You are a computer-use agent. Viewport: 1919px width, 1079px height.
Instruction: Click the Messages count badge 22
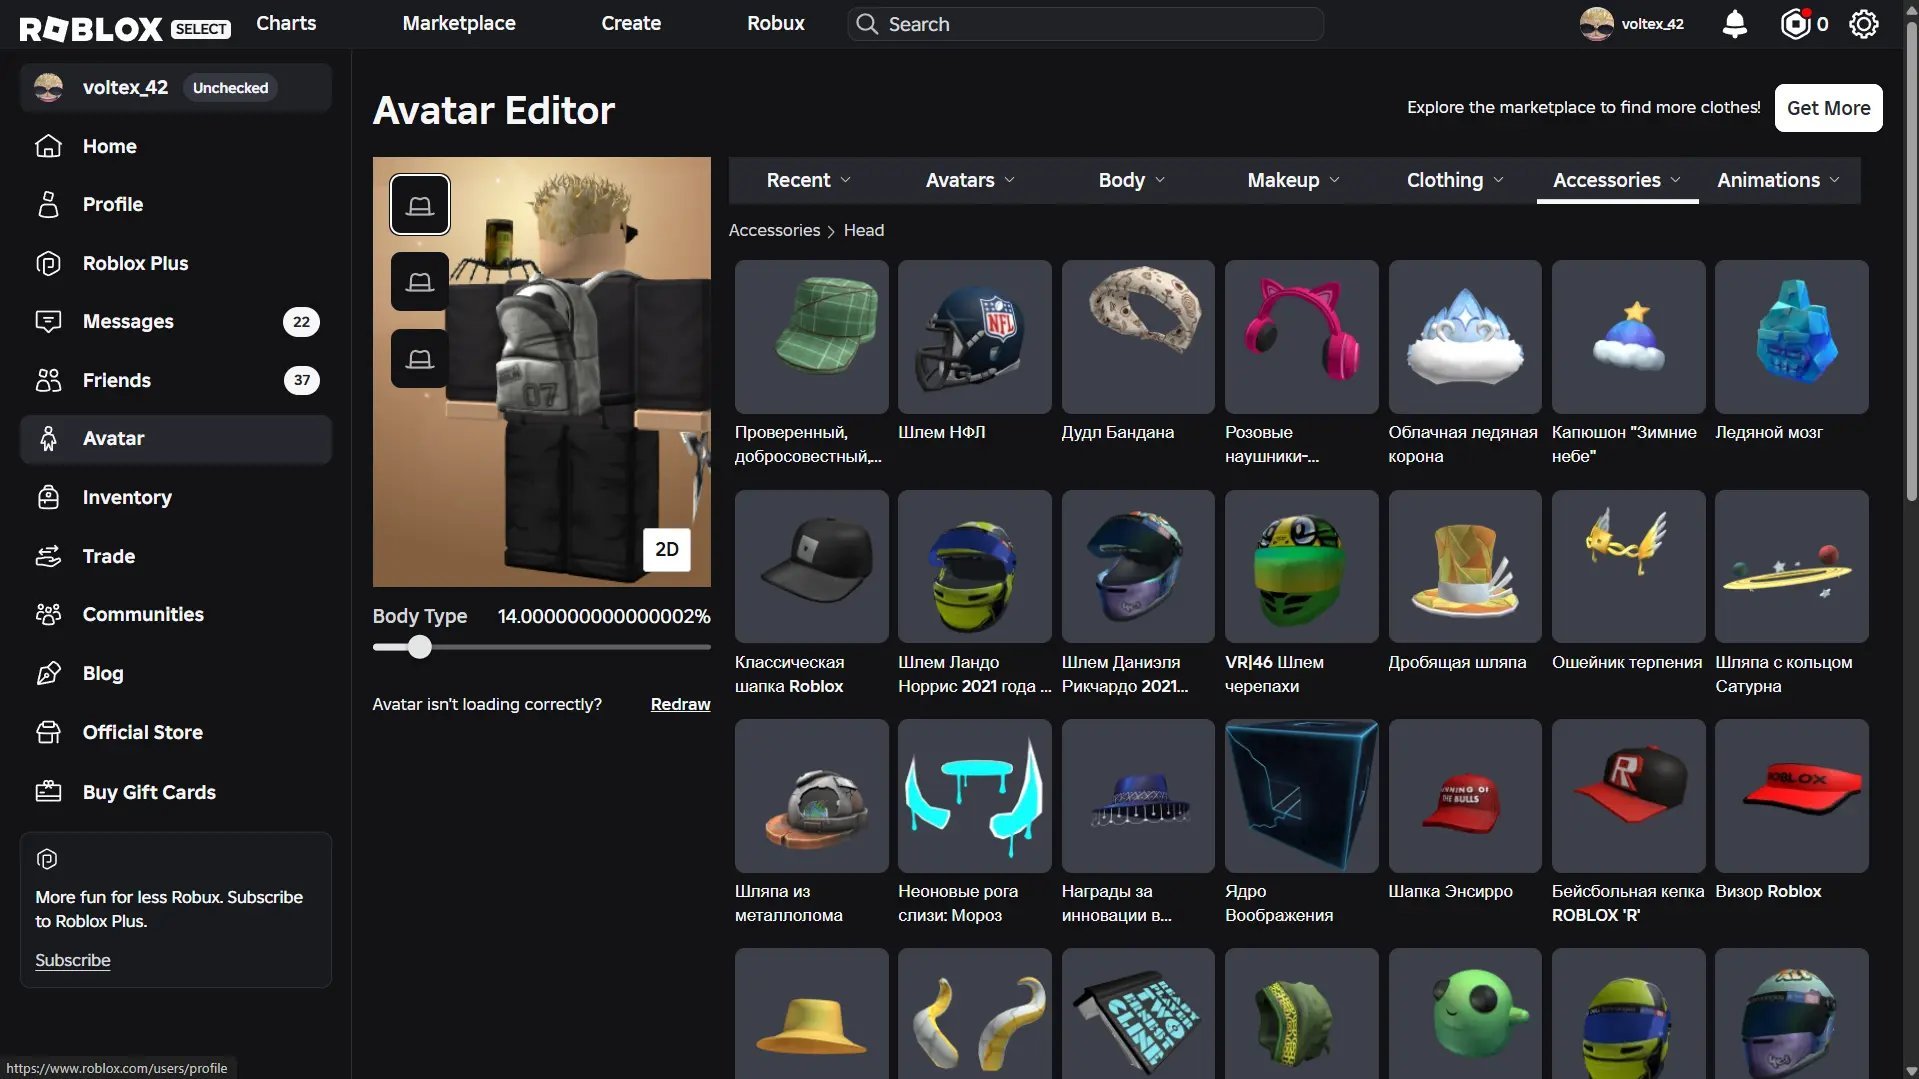tap(301, 322)
